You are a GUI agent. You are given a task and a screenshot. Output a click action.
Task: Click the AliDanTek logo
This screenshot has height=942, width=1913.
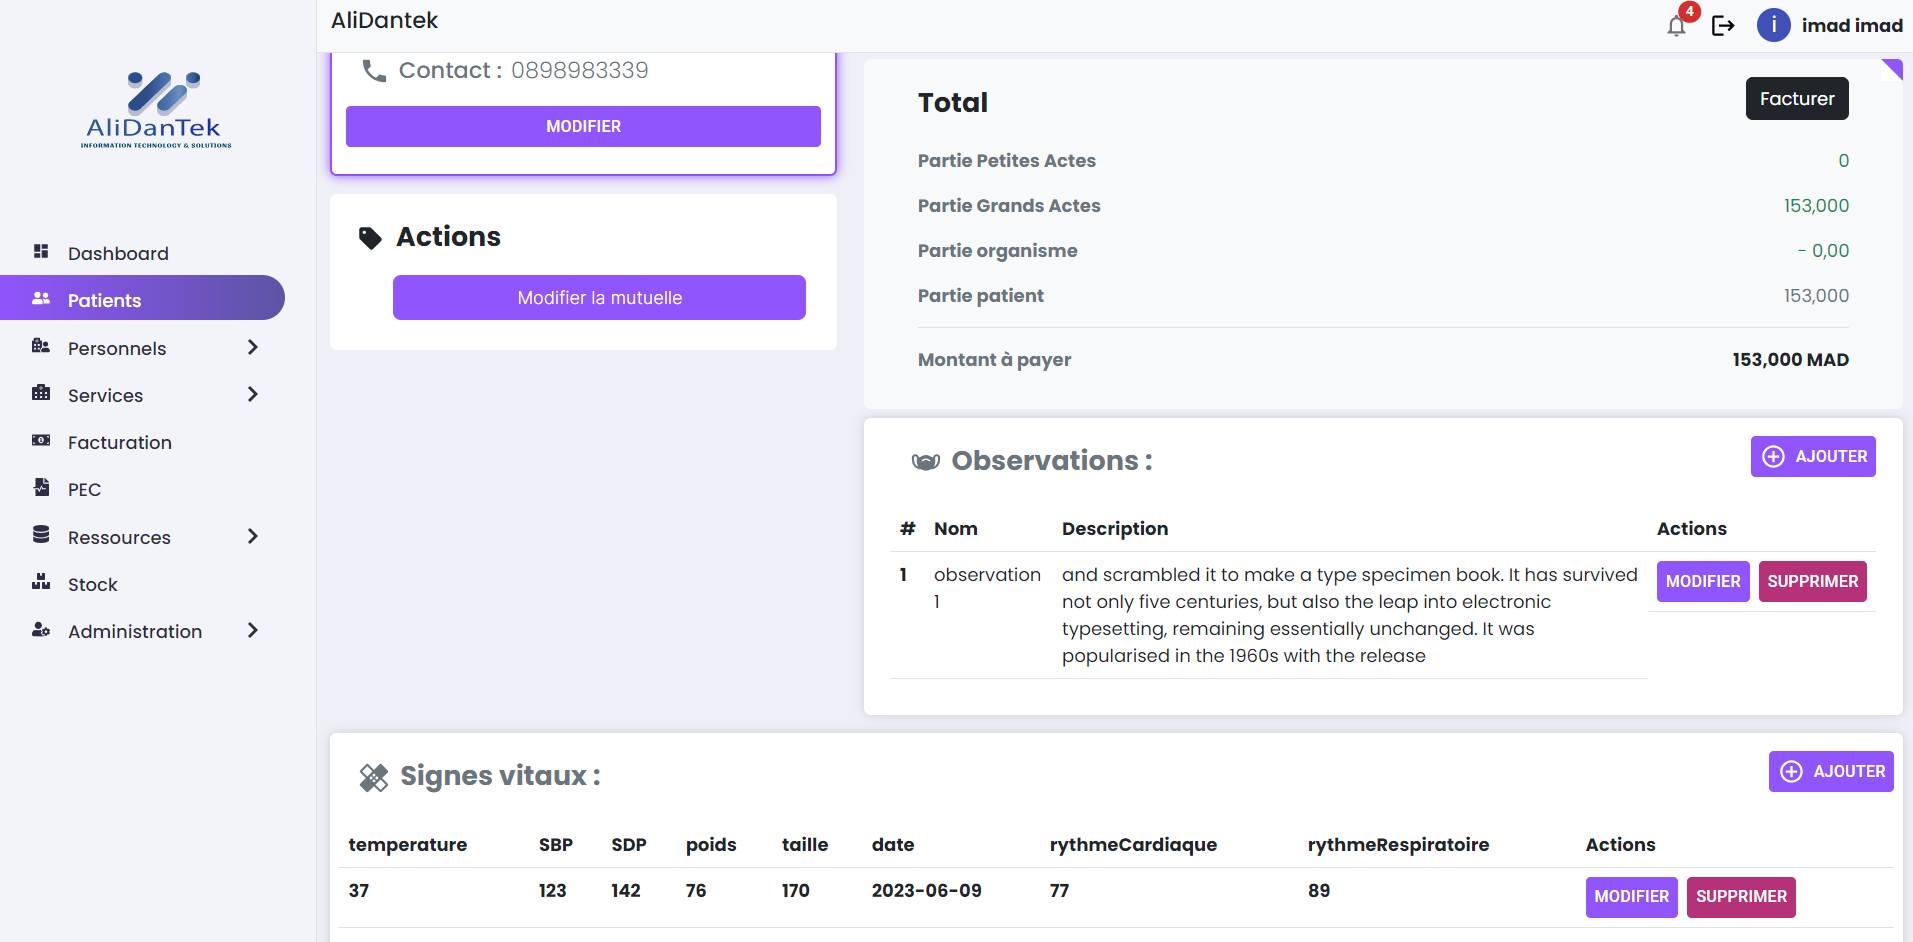[x=156, y=110]
